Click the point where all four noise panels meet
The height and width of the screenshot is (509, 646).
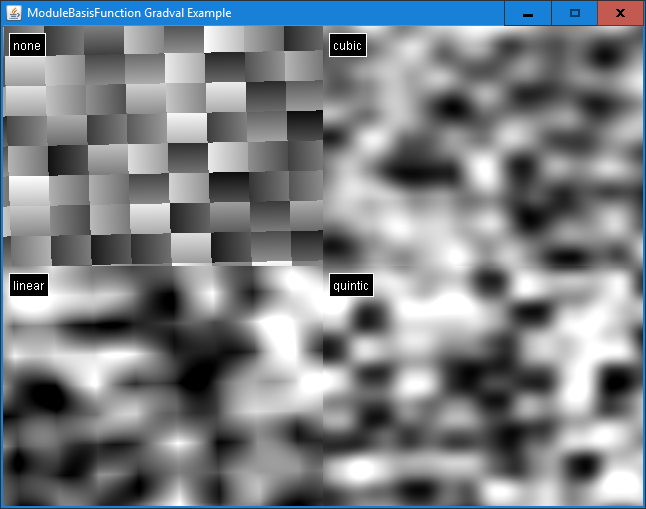point(323,266)
